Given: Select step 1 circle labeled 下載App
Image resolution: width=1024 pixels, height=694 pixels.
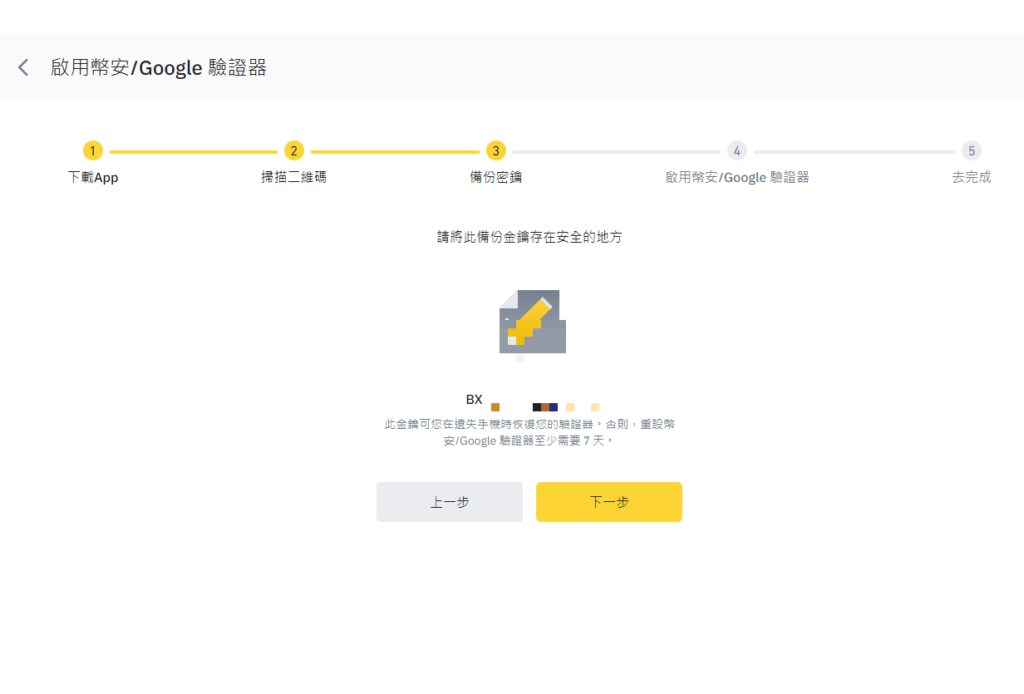Looking at the screenshot, I should click(93, 150).
